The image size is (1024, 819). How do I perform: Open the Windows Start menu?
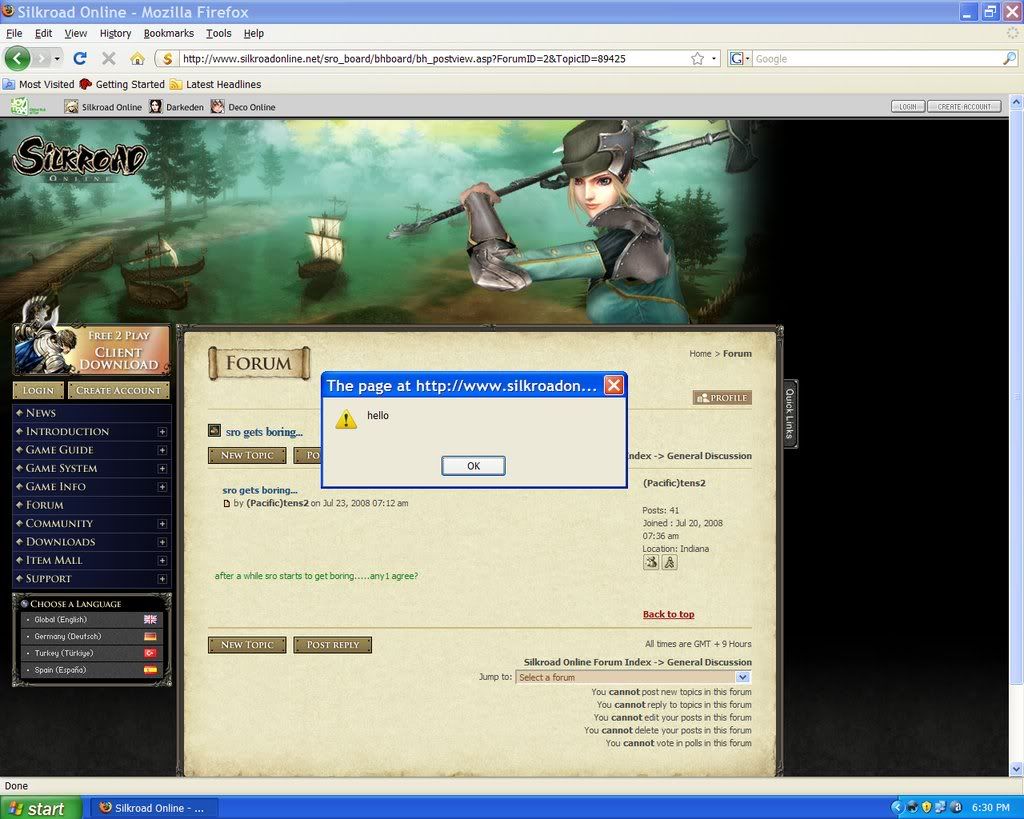[x=41, y=808]
